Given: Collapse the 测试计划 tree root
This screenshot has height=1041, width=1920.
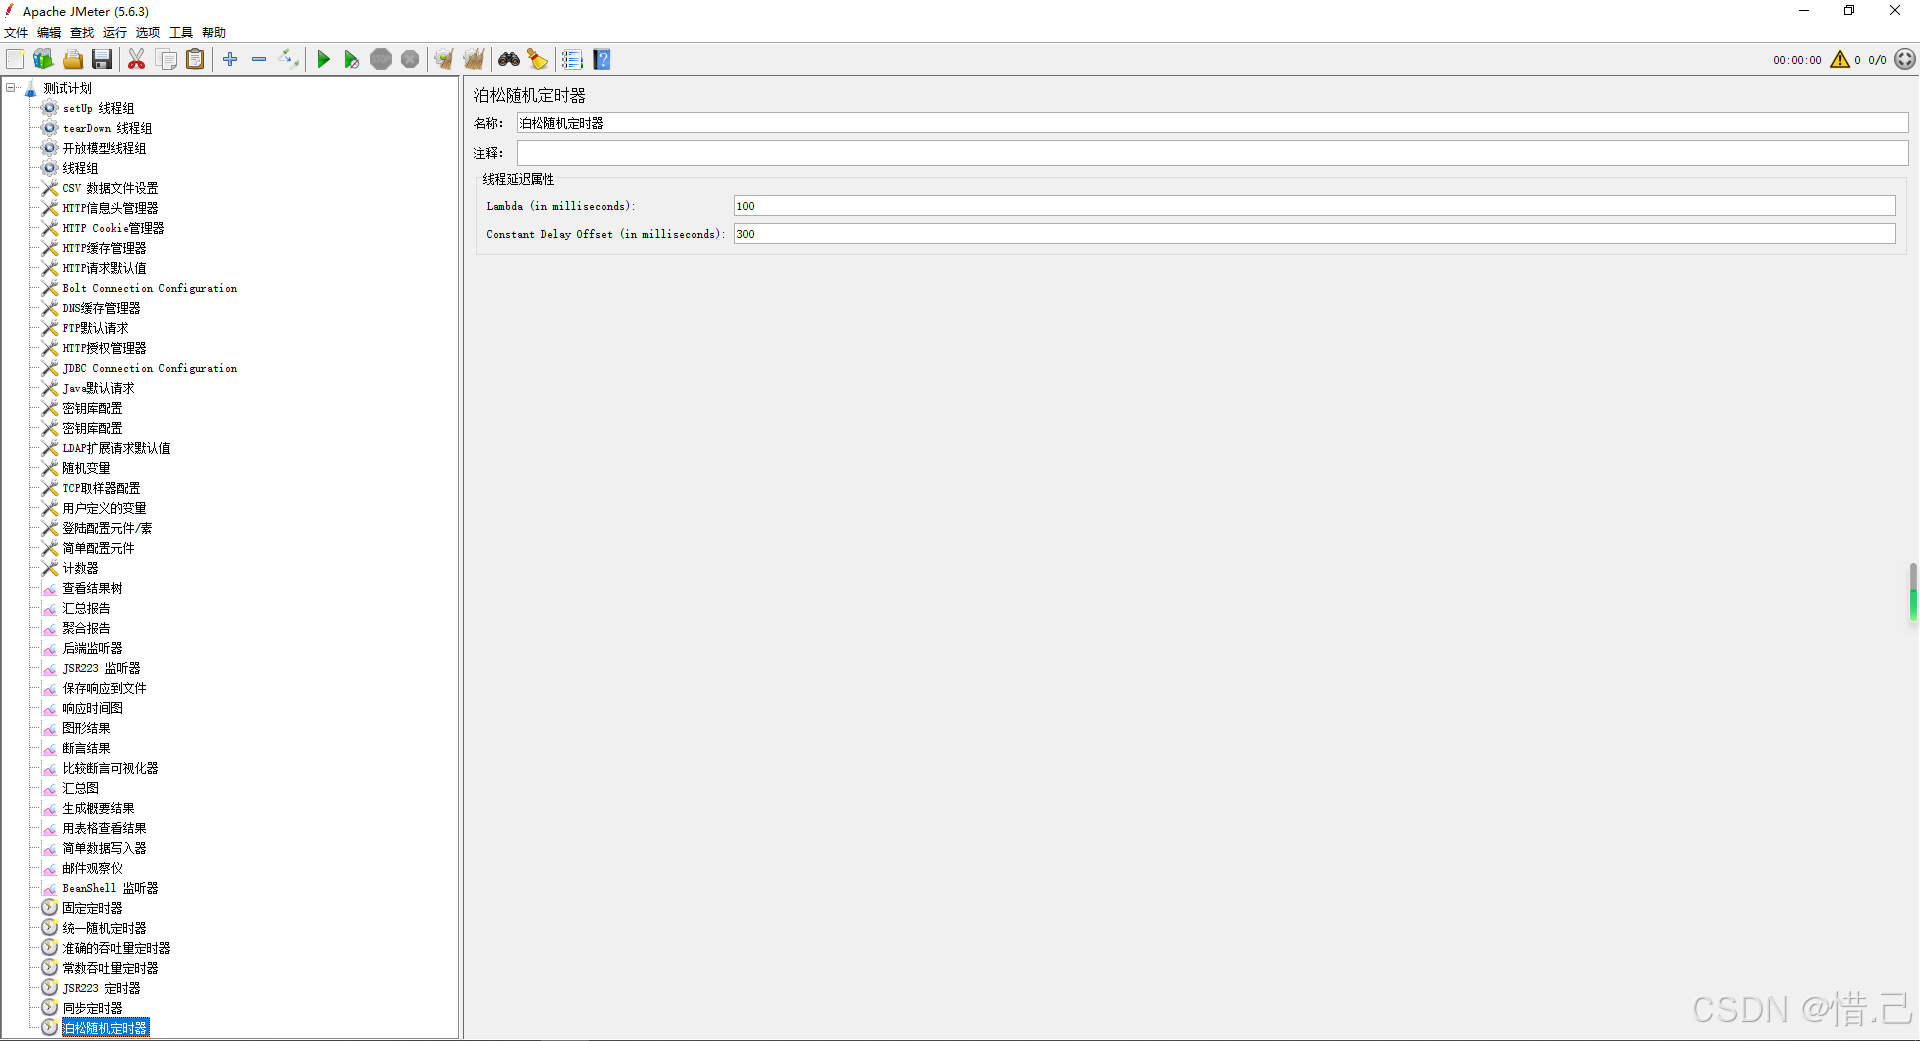Looking at the screenshot, I should click(11, 88).
